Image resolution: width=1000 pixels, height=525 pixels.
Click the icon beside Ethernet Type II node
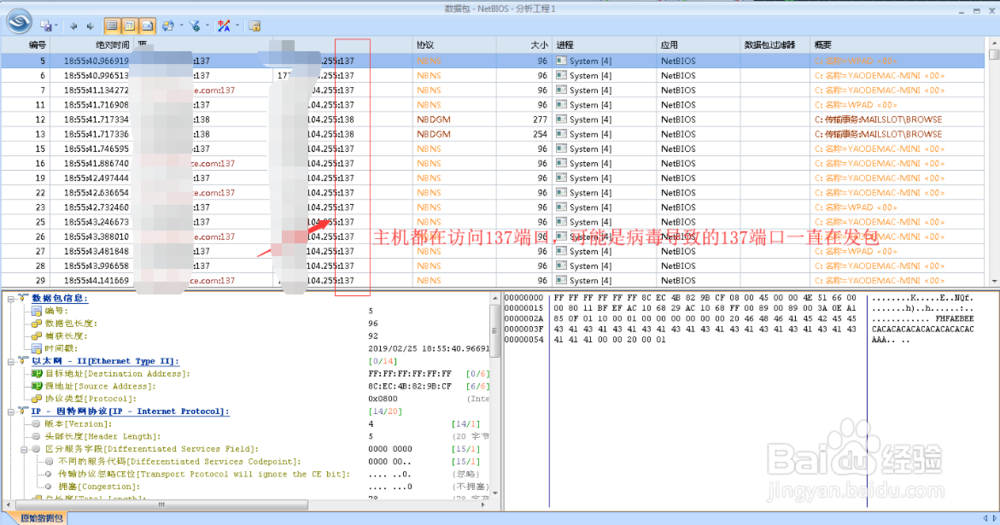point(24,361)
